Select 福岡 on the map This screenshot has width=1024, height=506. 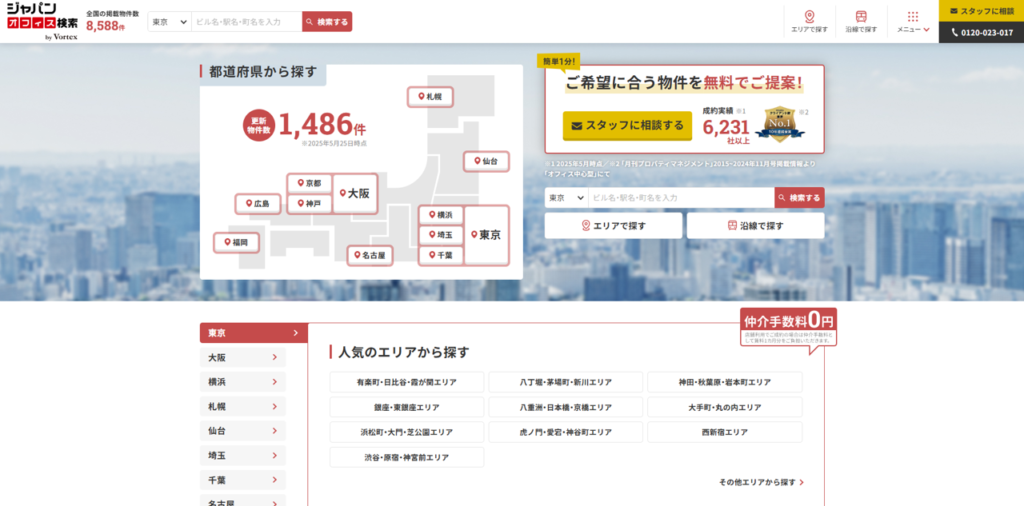pyautogui.click(x=236, y=242)
